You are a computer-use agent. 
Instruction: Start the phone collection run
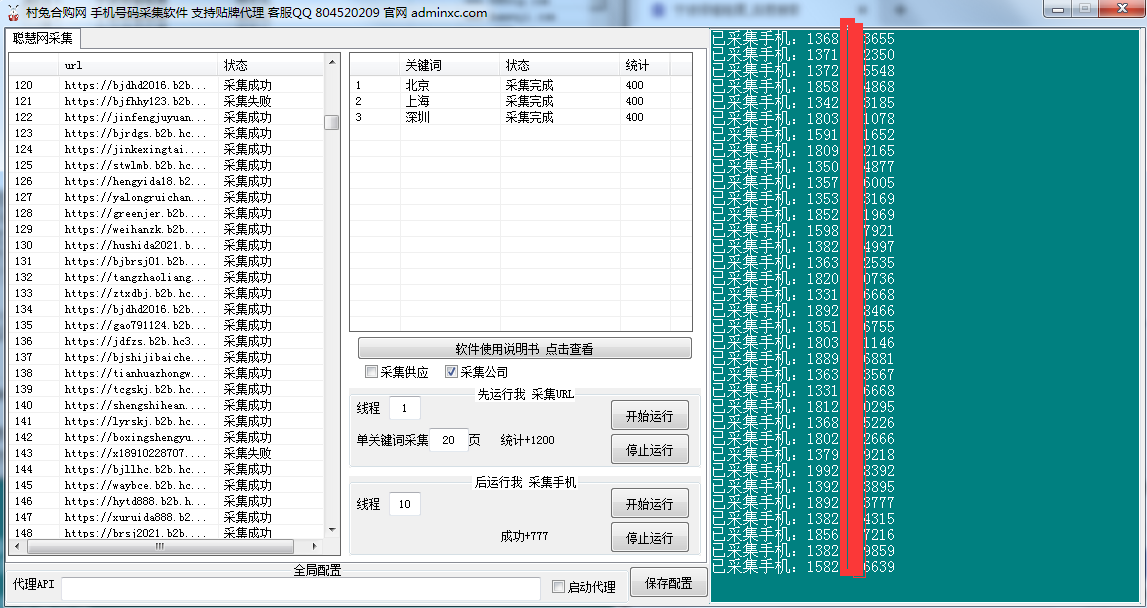tap(648, 503)
